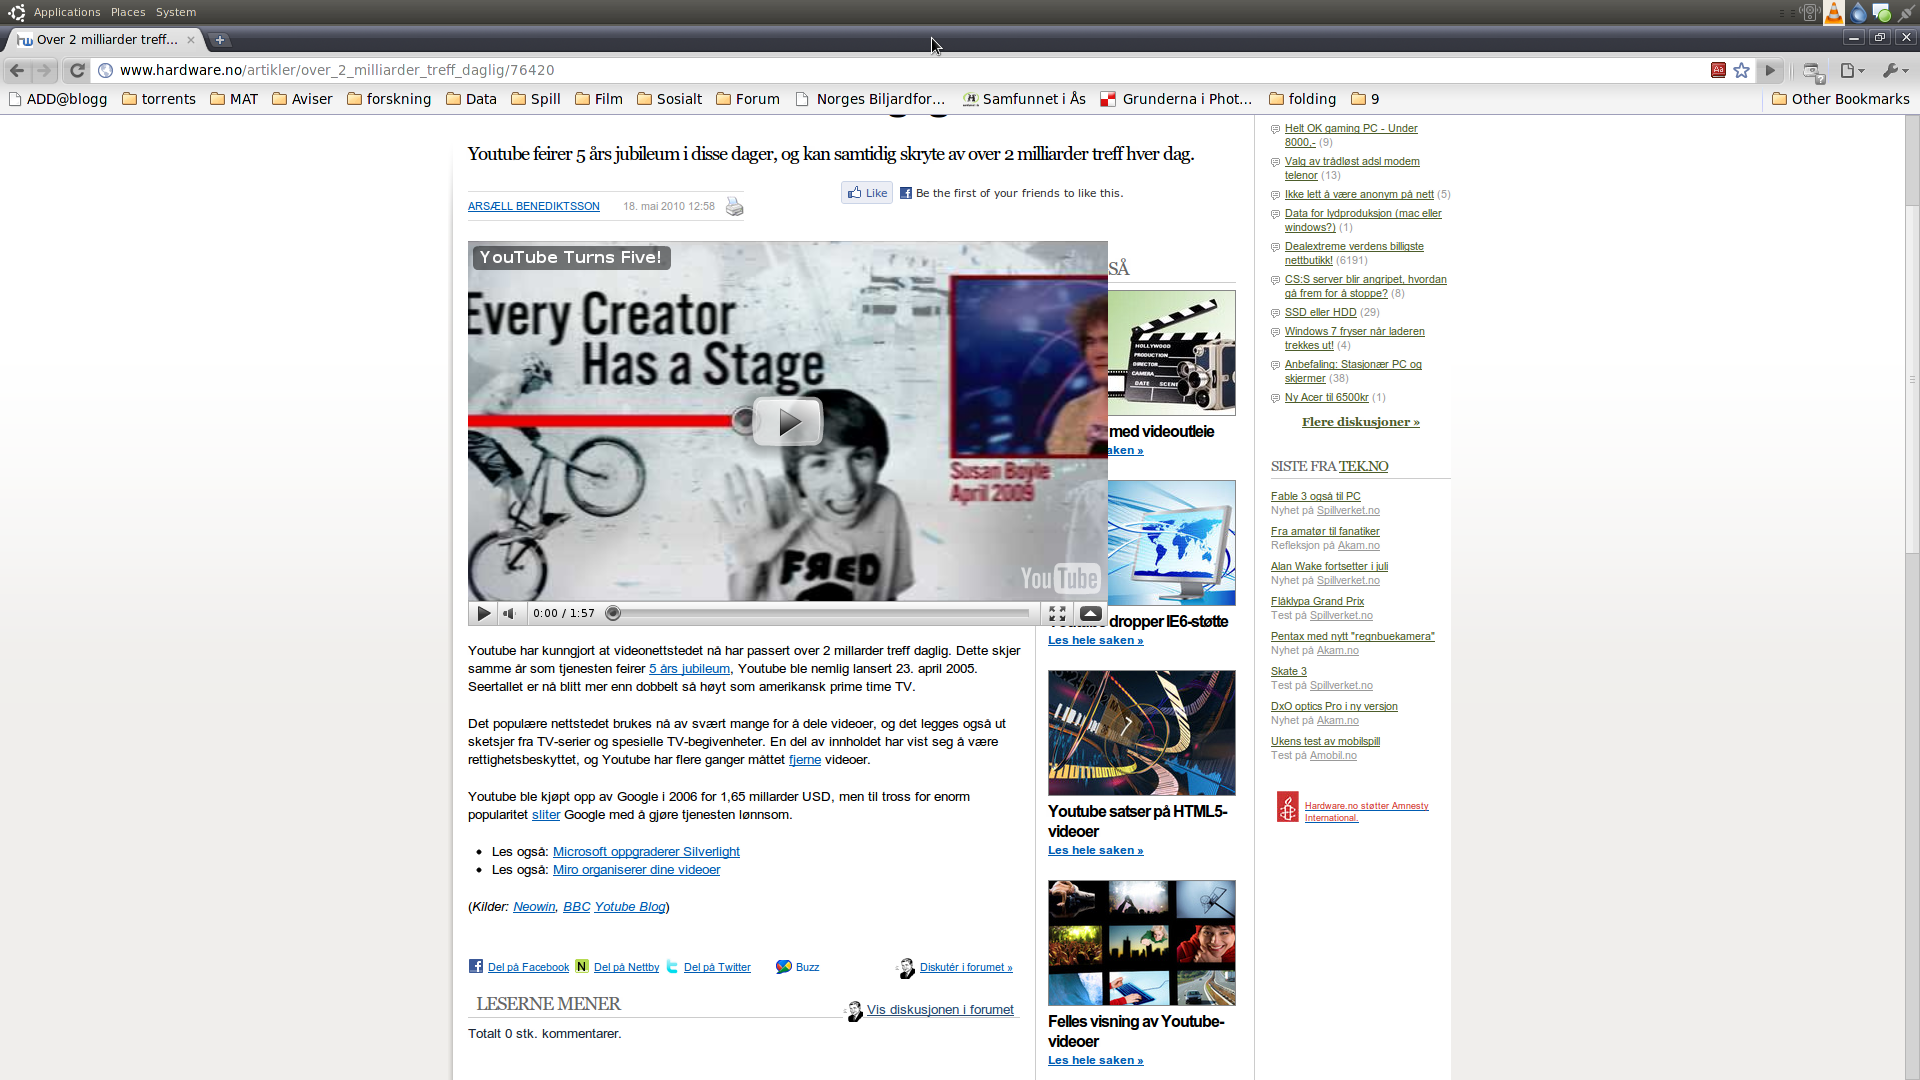Viewport: 1920px width, 1080px height.
Task: Select the Over 2 milliarder treff tab
Action: (105, 40)
